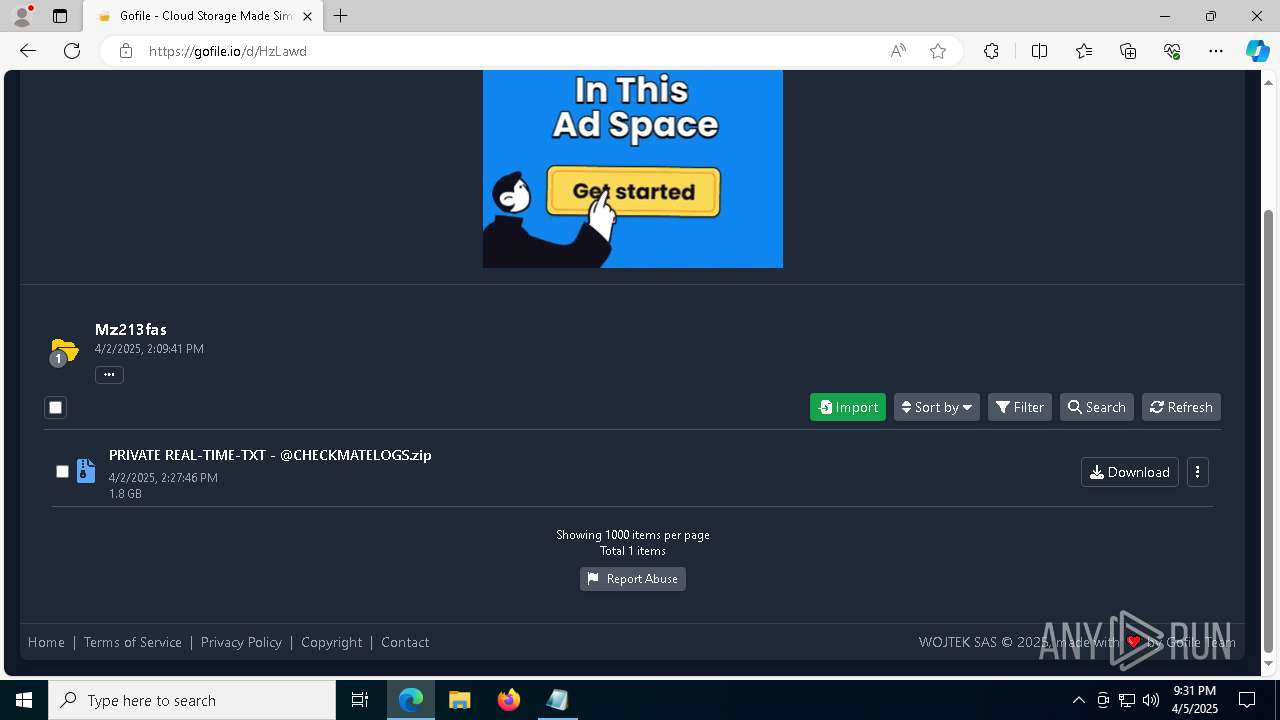
Task: Open Browser essentials
Action: point(1172,51)
